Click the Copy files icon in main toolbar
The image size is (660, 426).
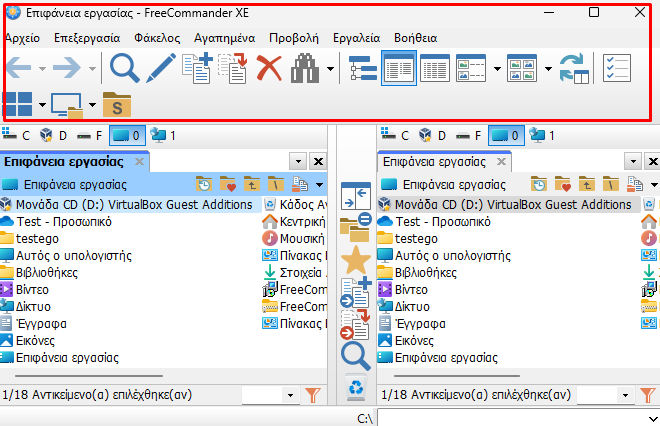tap(197, 68)
